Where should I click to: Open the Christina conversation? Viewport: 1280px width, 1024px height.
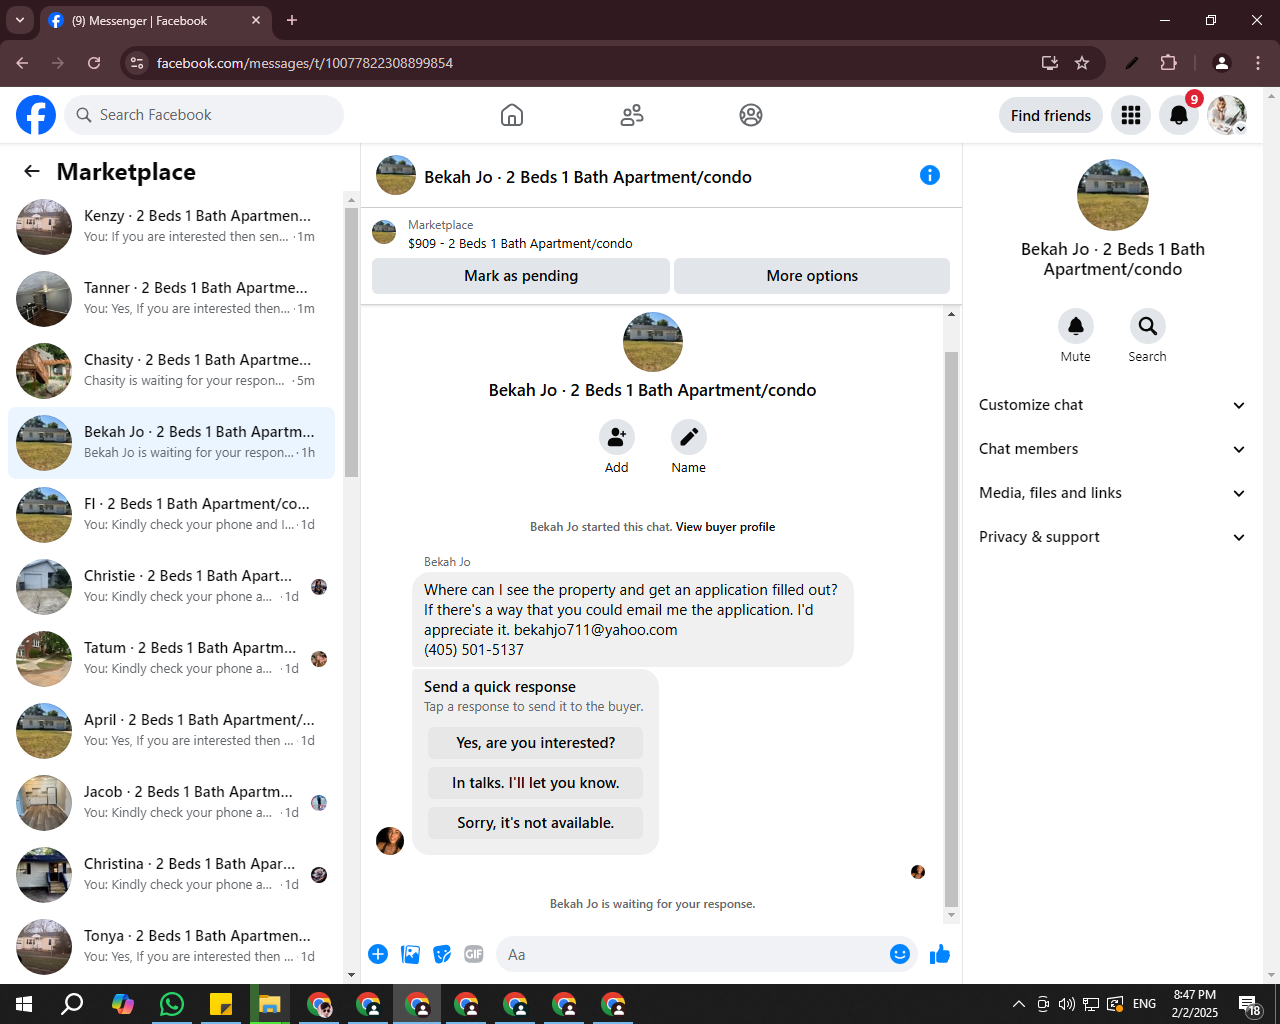[171, 875]
